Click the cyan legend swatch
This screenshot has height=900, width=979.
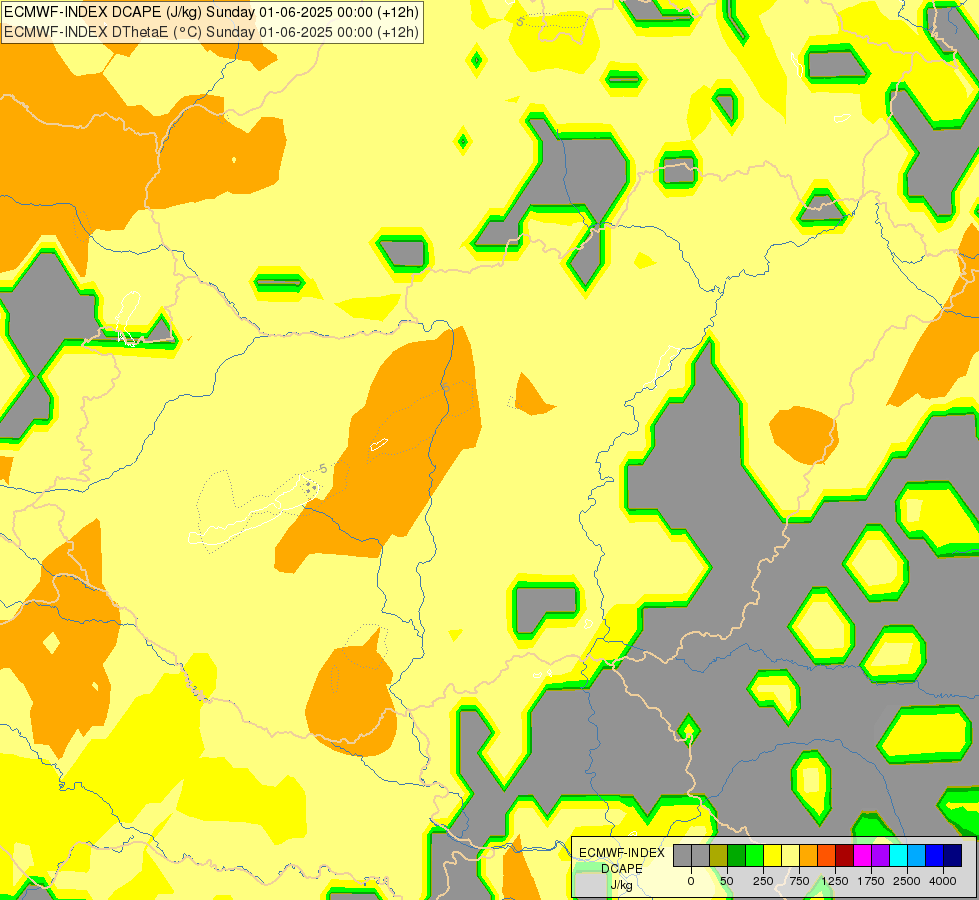[898, 855]
